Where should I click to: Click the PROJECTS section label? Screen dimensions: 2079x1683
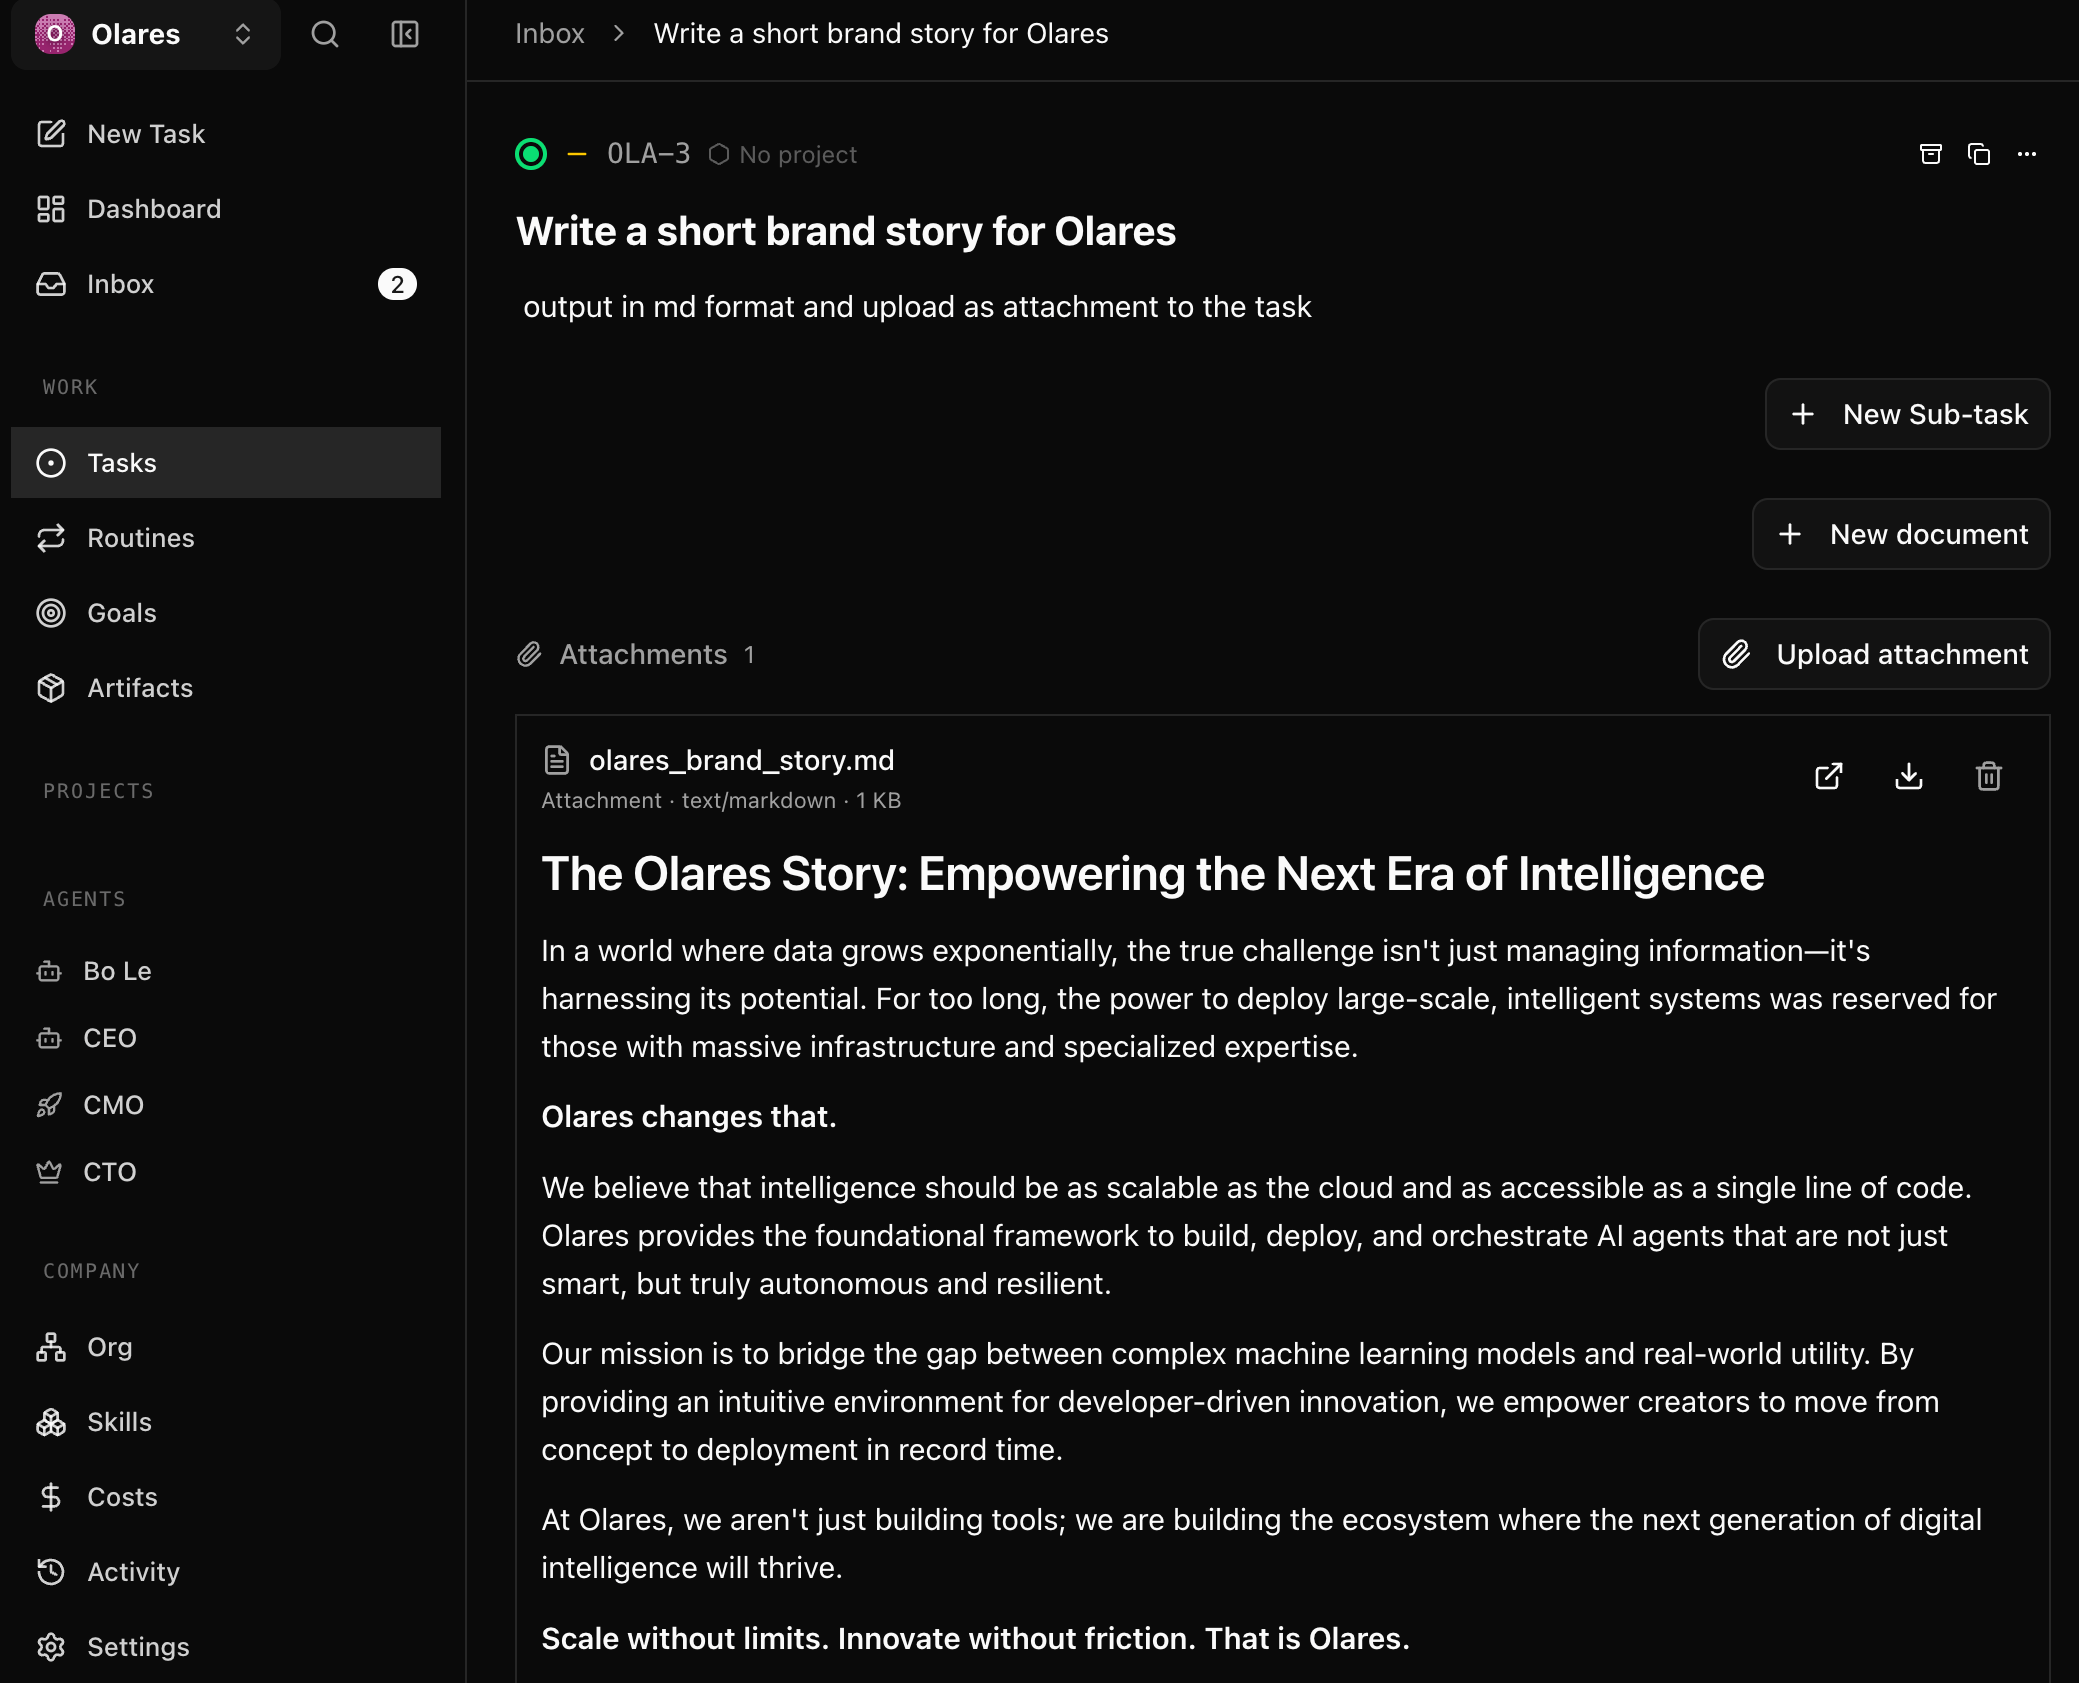pos(98,791)
